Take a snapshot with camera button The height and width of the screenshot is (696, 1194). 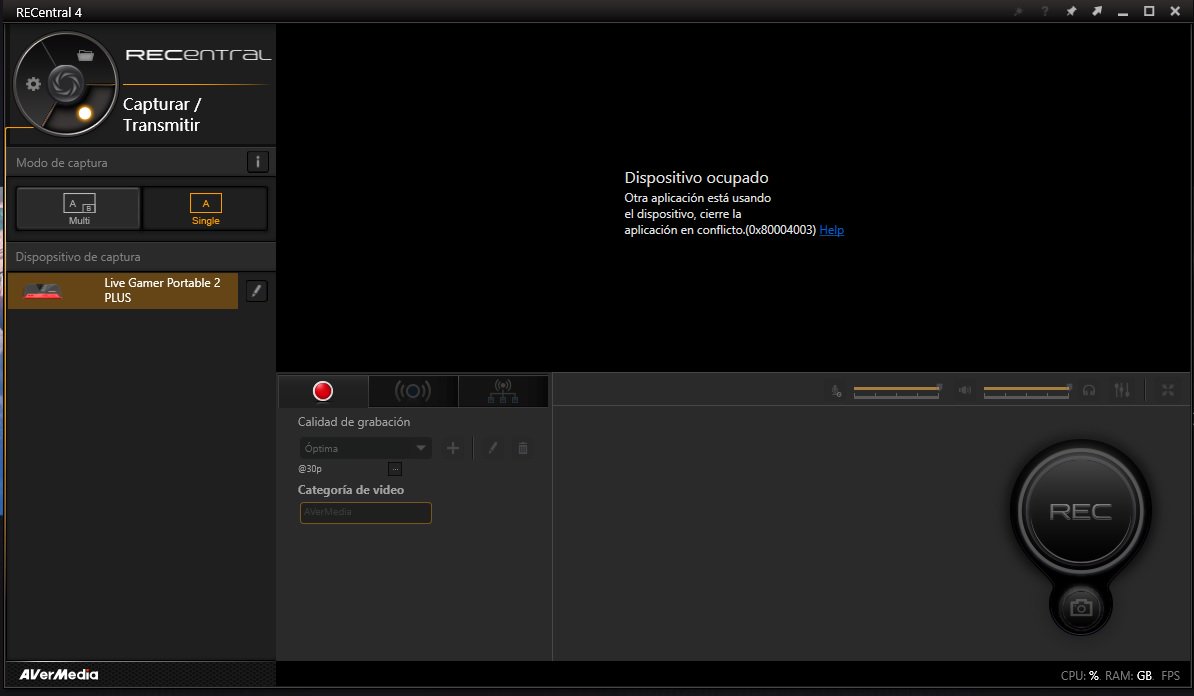[1081, 607]
